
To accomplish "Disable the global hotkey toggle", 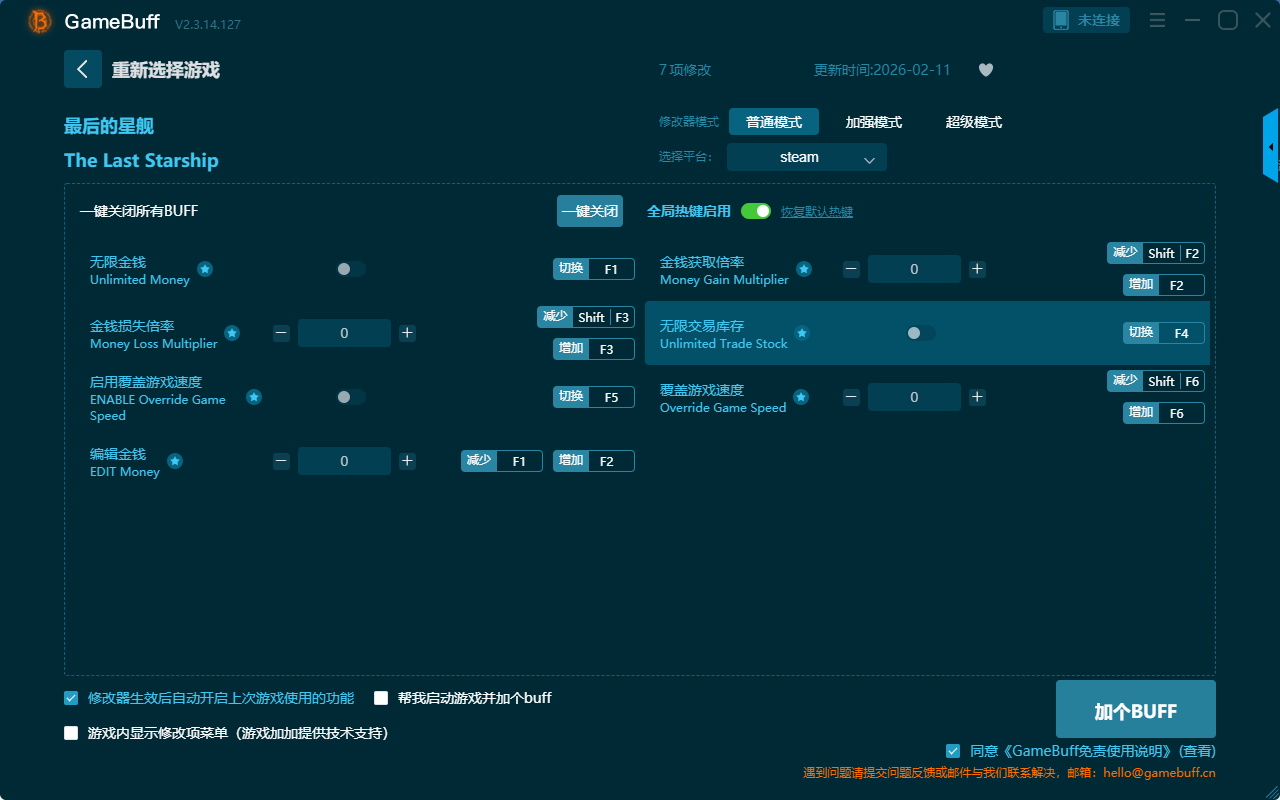I will [756, 211].
